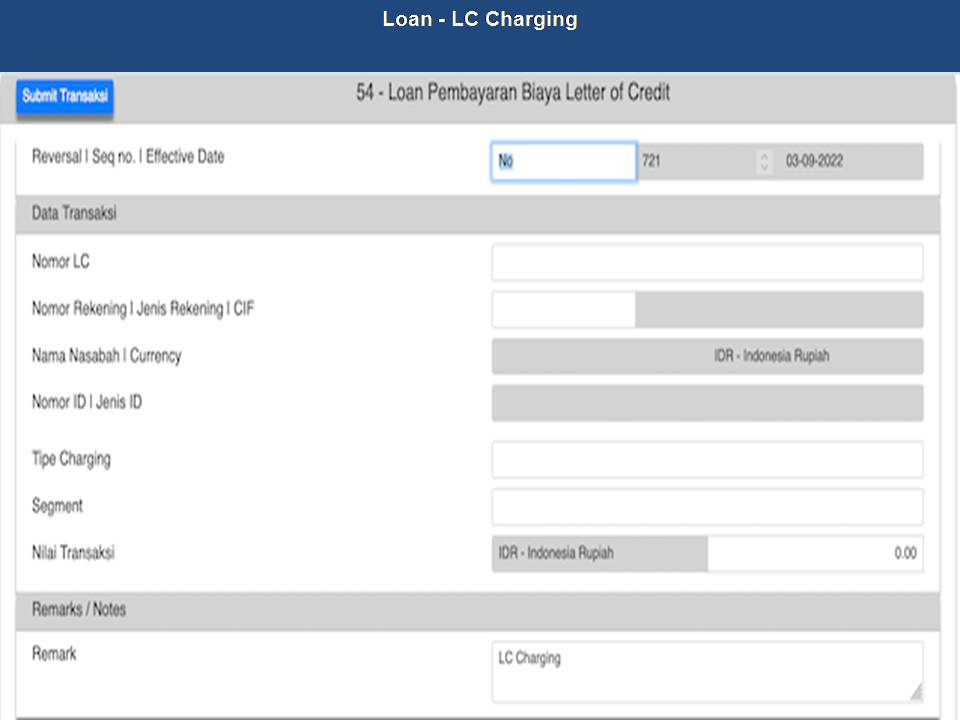Click the Submit Transaksi button

(x=65, y=97)
